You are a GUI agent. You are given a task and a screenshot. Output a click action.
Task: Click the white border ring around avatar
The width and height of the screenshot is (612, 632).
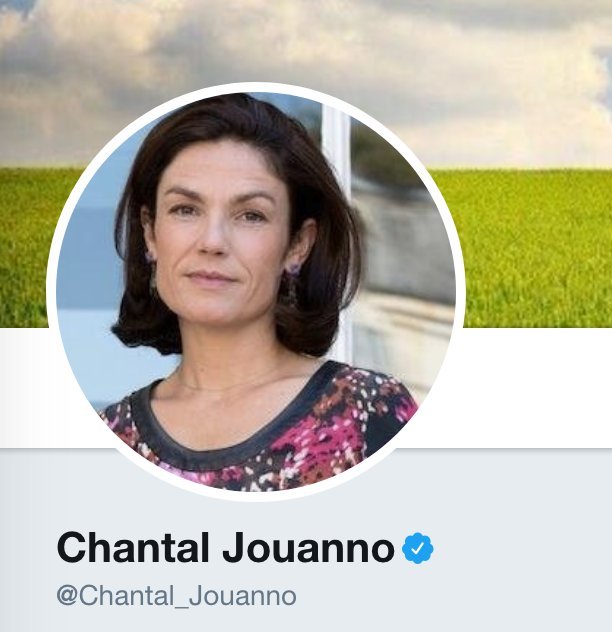(x=256, y=87)
